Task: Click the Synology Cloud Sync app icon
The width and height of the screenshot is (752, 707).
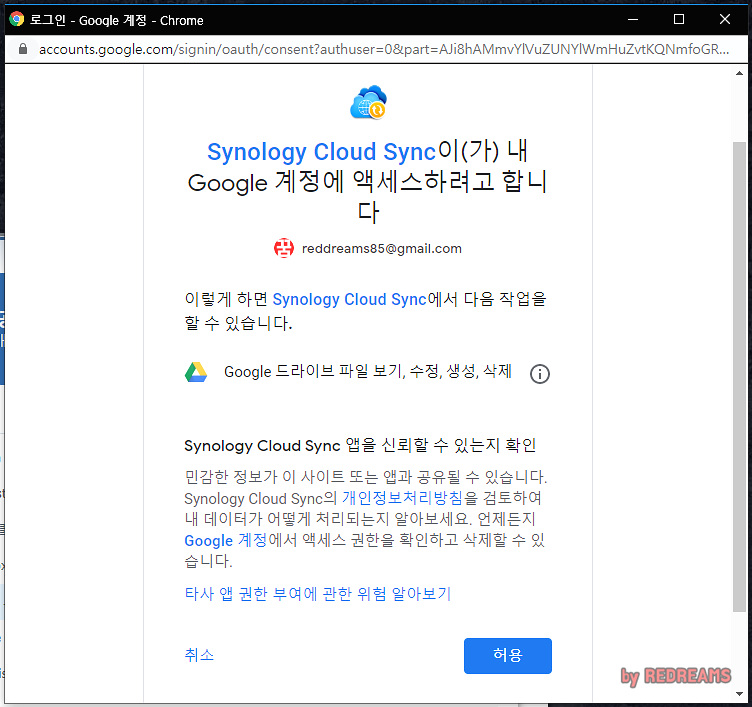Action: [368, 102]
